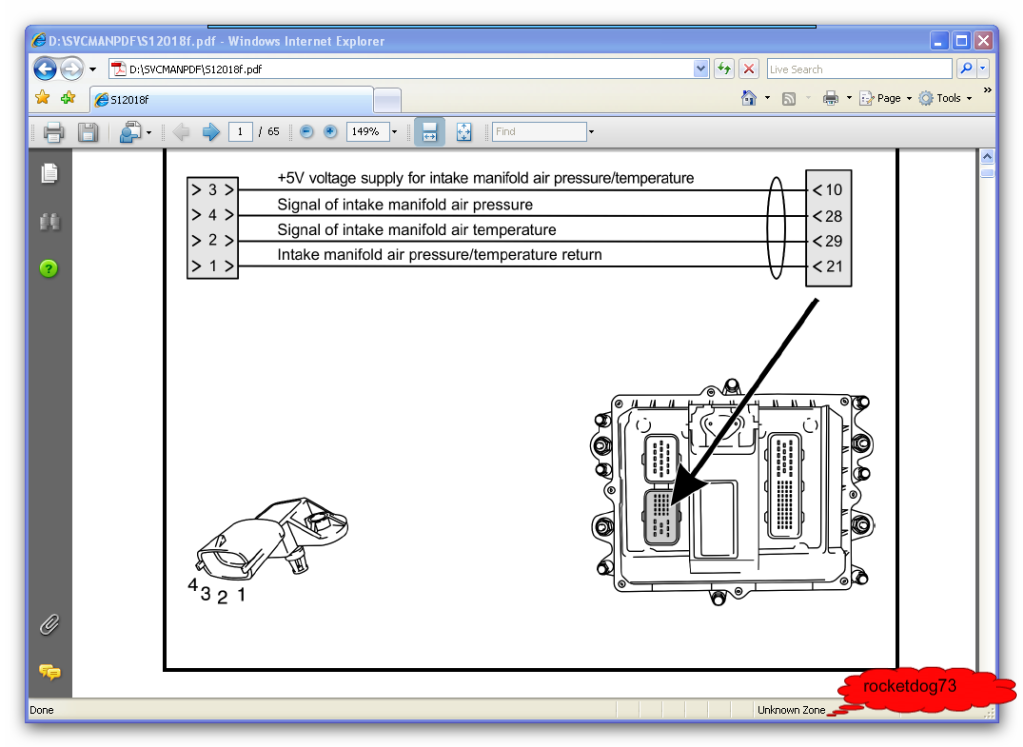Toggle continuous scrolling view mode
Image resolution: width=1023 pixels, height=747 pixels.
click(x=429, y=131)
